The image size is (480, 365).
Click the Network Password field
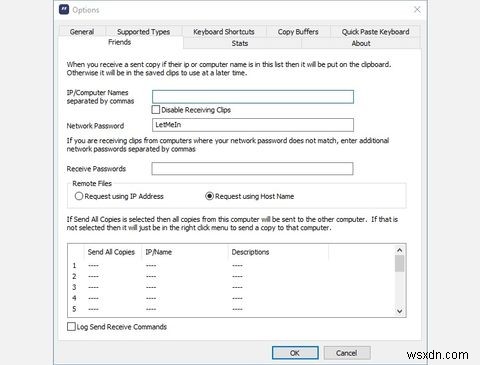253,125
